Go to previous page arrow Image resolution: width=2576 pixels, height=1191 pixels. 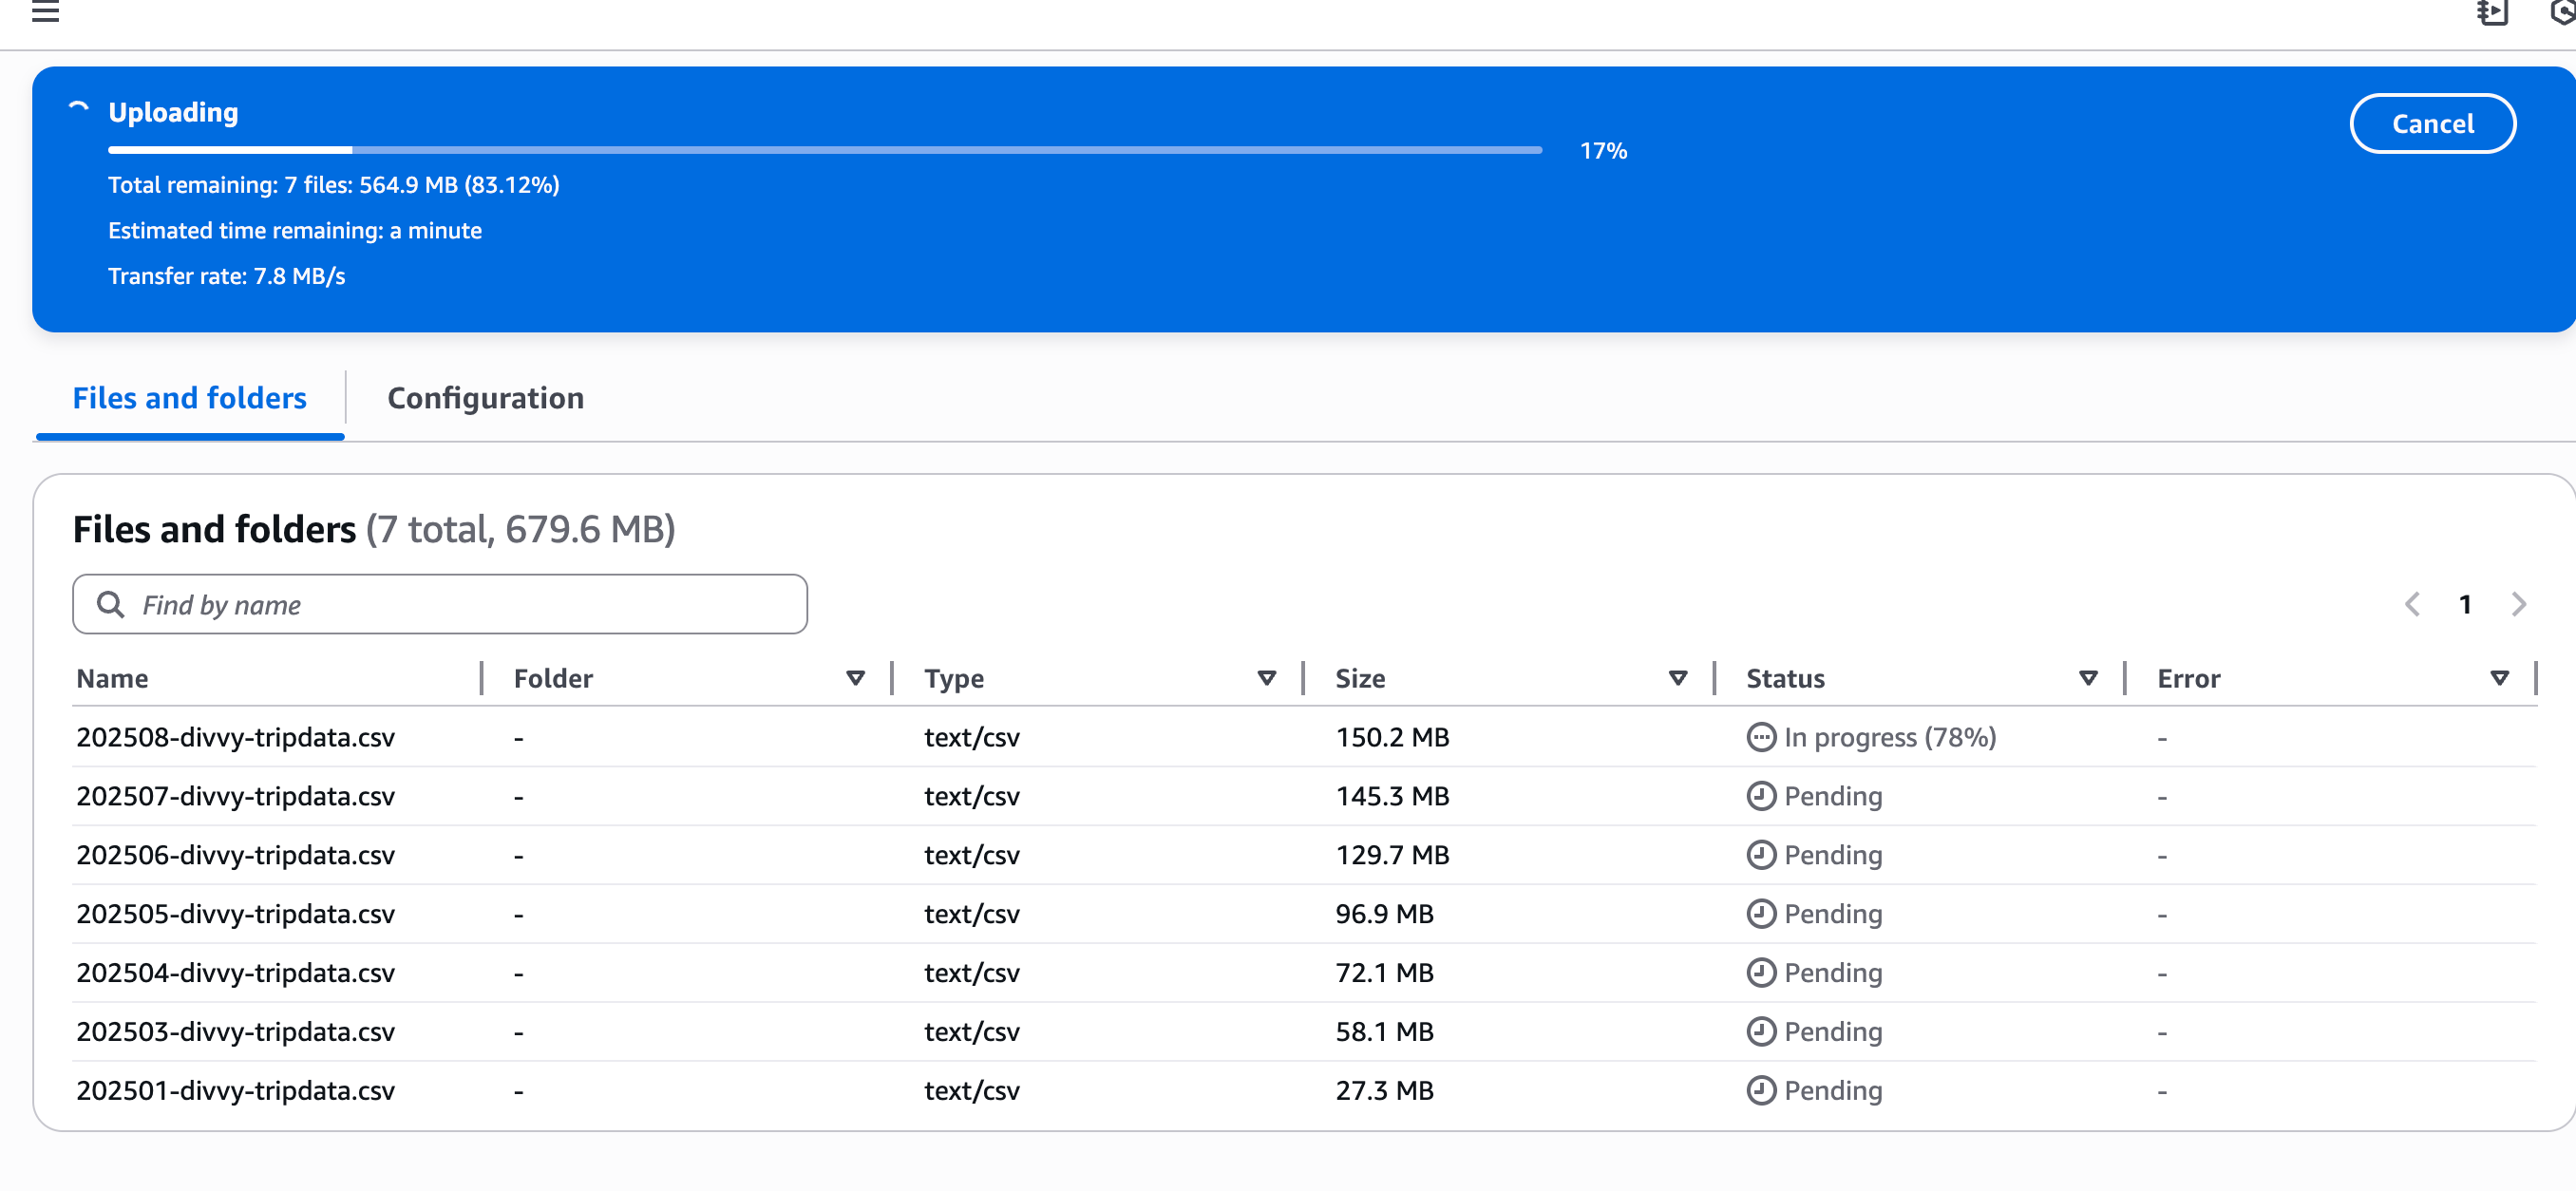2411,604
